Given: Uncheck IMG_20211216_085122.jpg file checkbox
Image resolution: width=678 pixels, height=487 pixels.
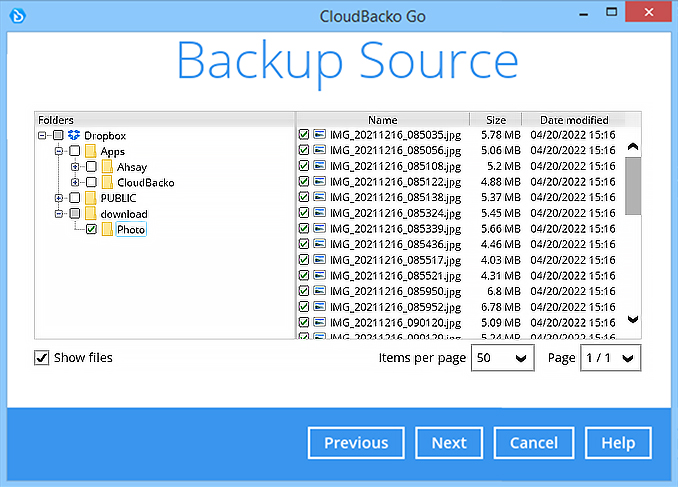Looking at the screenshot, I should (304, 181).
